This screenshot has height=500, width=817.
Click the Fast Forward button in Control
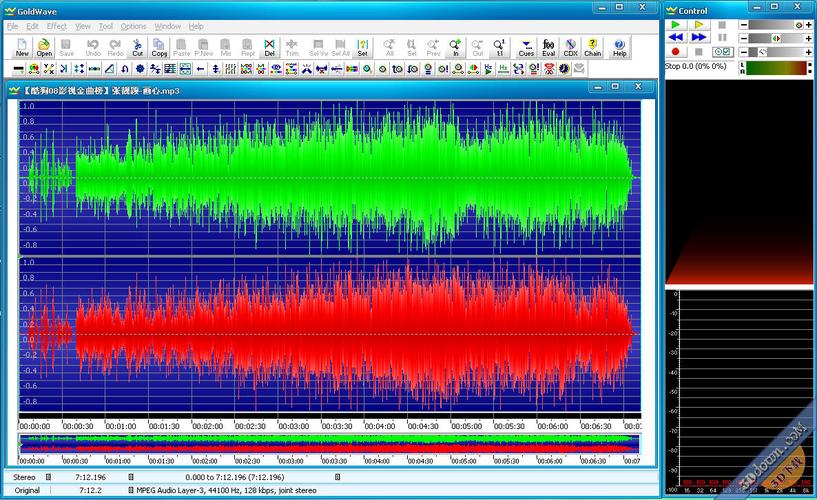click(699, 37)
